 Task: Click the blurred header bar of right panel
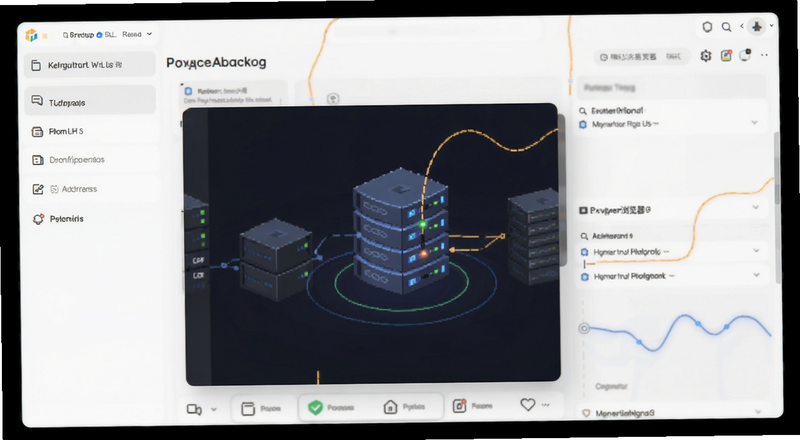pos(671,88)
